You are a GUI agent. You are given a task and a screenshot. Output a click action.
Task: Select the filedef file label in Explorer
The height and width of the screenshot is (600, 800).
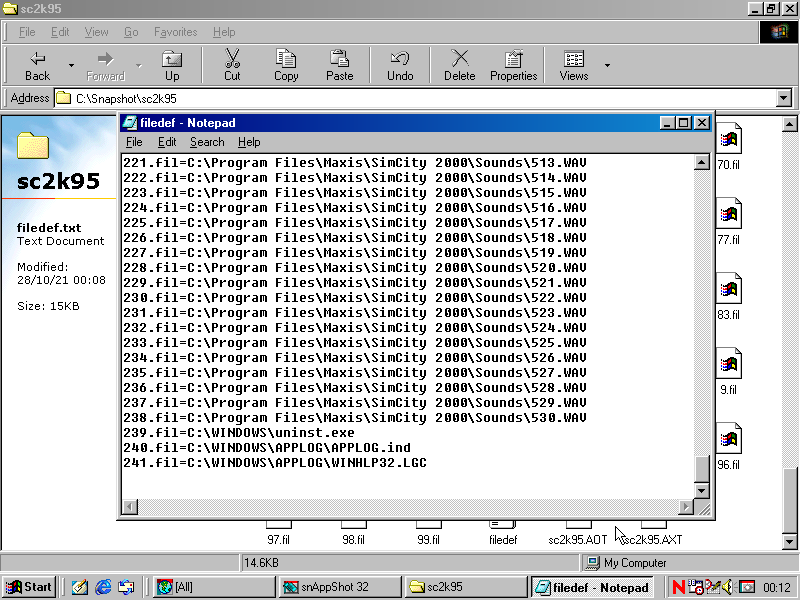point(503,540)
